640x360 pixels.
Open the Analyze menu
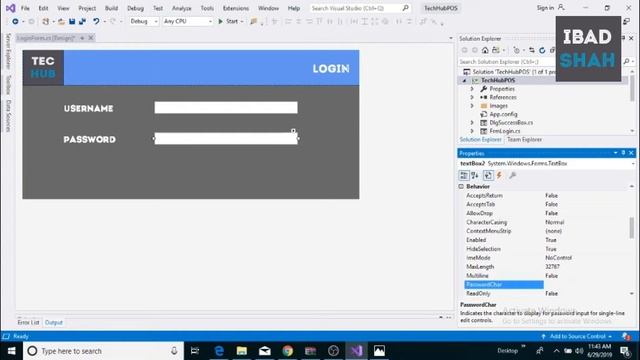tap(181, 8)
